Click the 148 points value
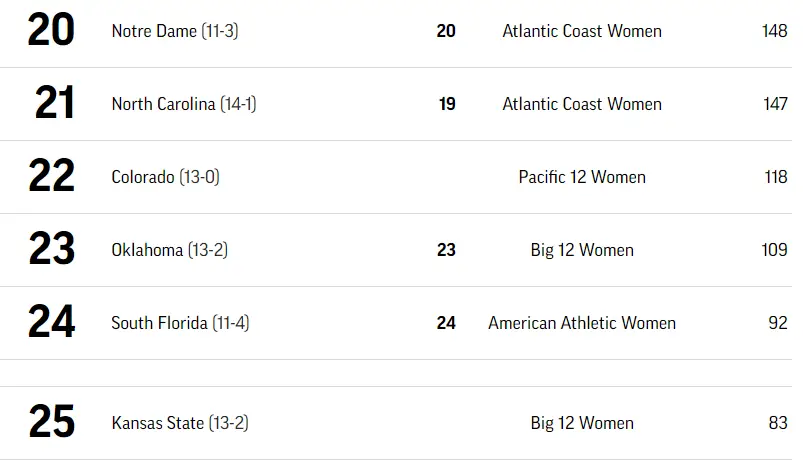The image size is (803, 469). 774,31
